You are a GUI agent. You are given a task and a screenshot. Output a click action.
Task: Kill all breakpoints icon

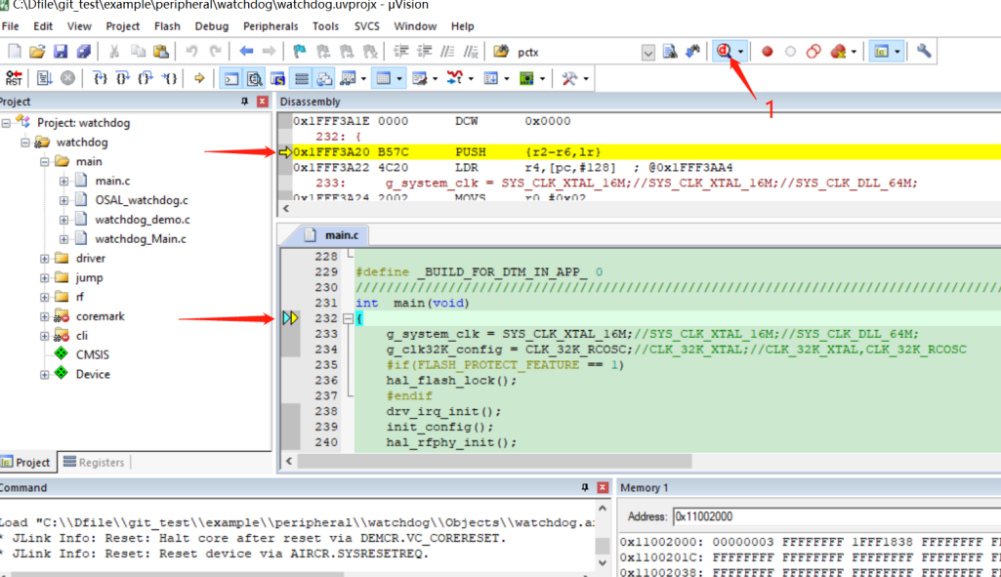(838, 52)
